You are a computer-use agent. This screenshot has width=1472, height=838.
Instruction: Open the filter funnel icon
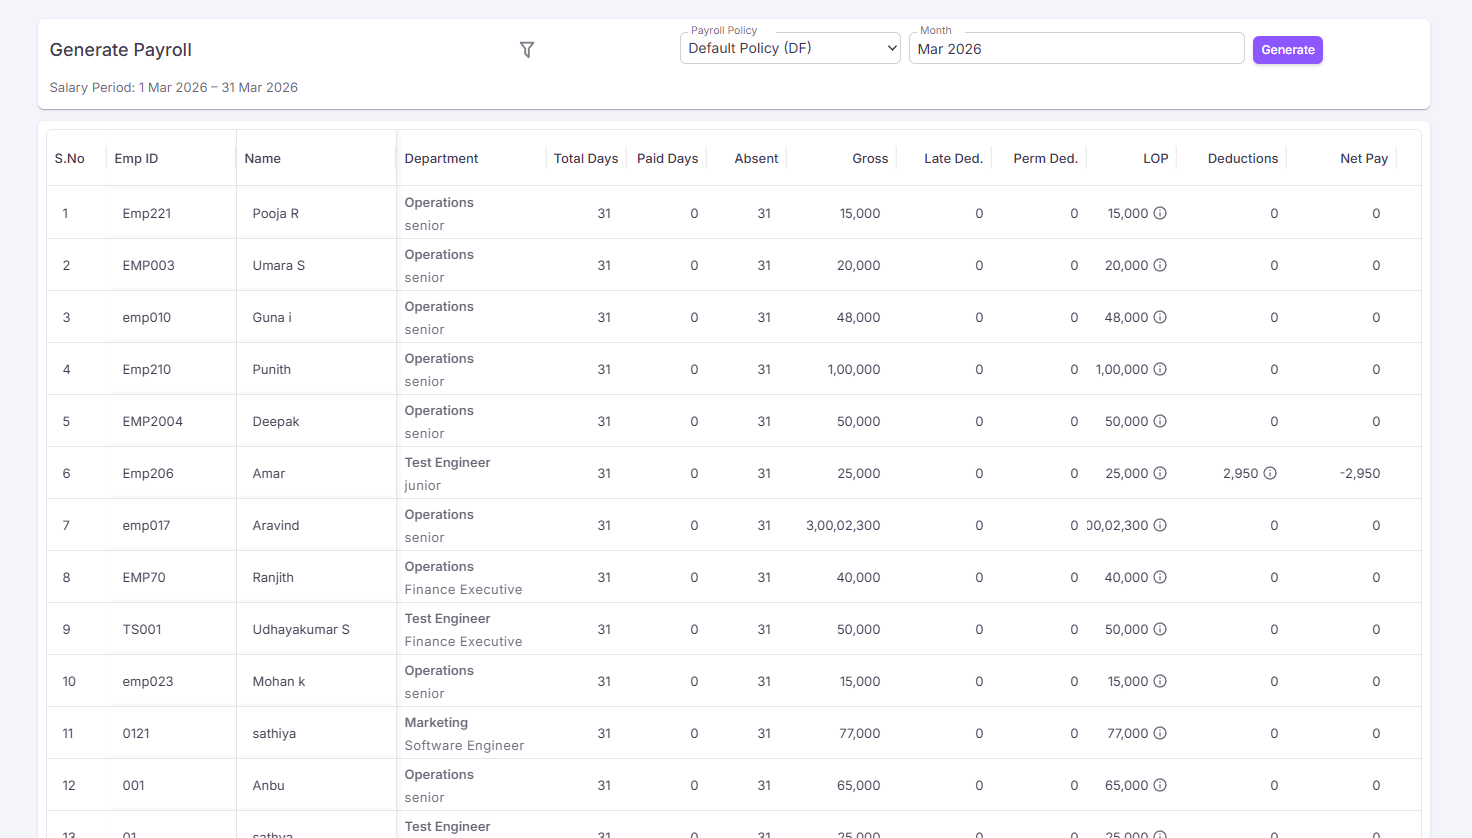tap(527, 50)
